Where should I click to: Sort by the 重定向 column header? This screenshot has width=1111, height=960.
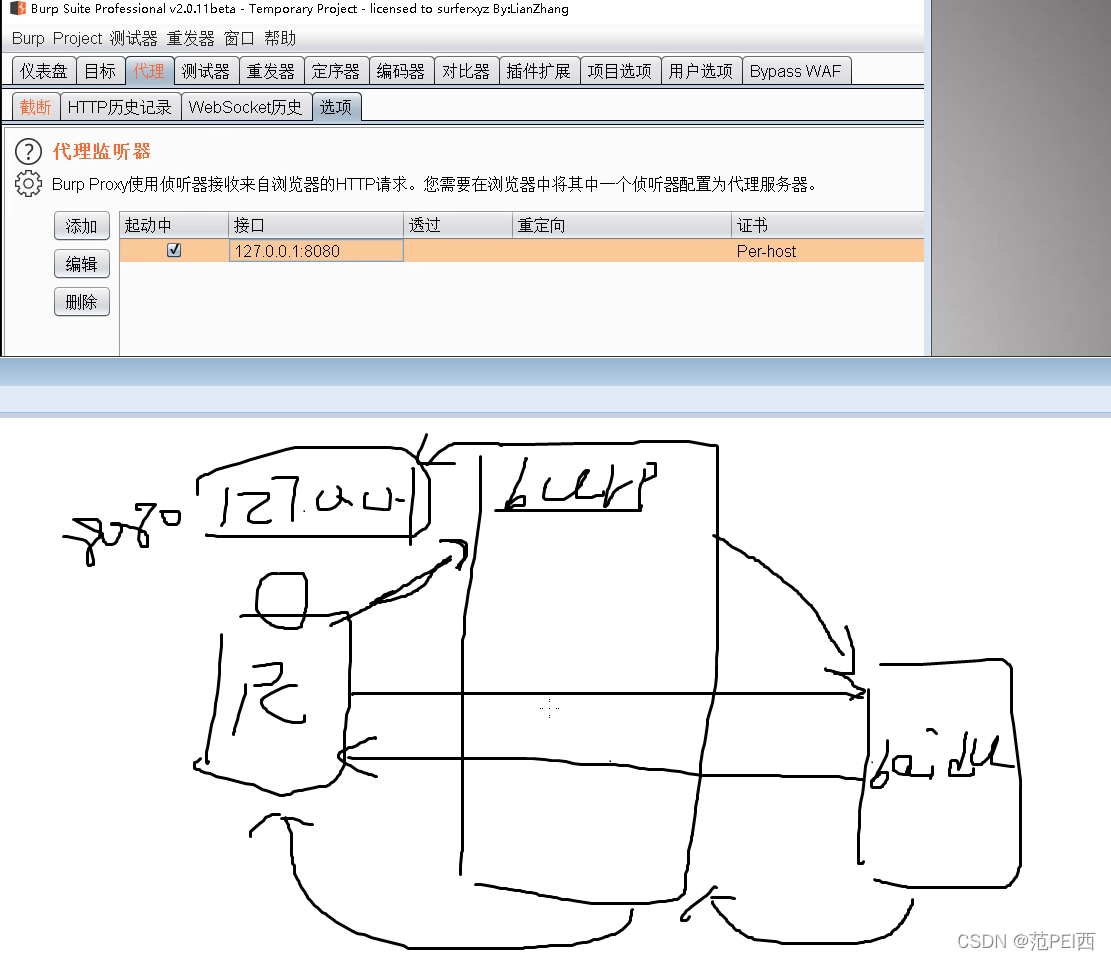621,225
